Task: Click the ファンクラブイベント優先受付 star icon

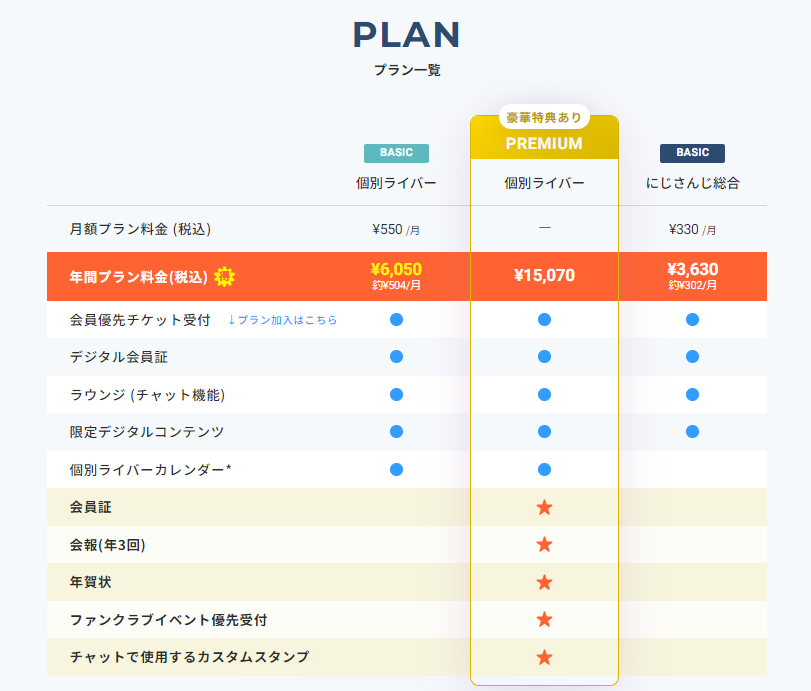Action: pos(544,619)
